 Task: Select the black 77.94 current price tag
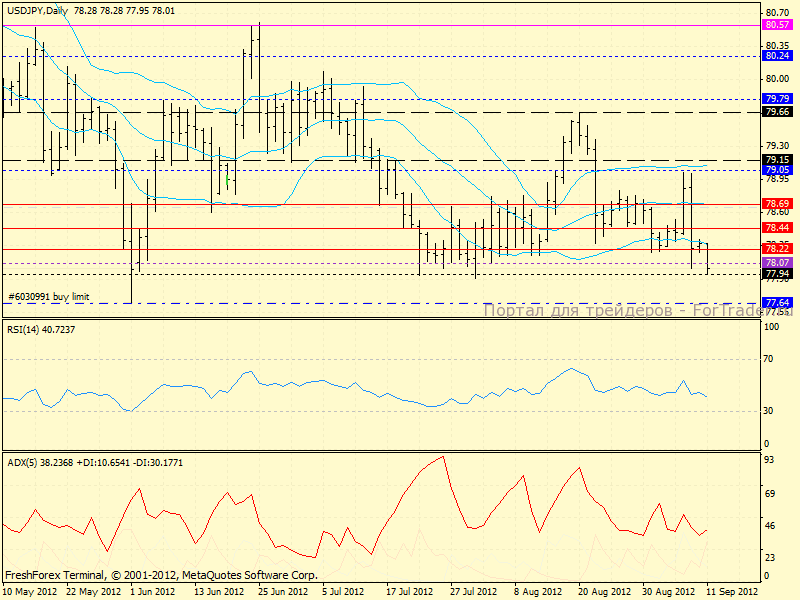coord(777,273)
